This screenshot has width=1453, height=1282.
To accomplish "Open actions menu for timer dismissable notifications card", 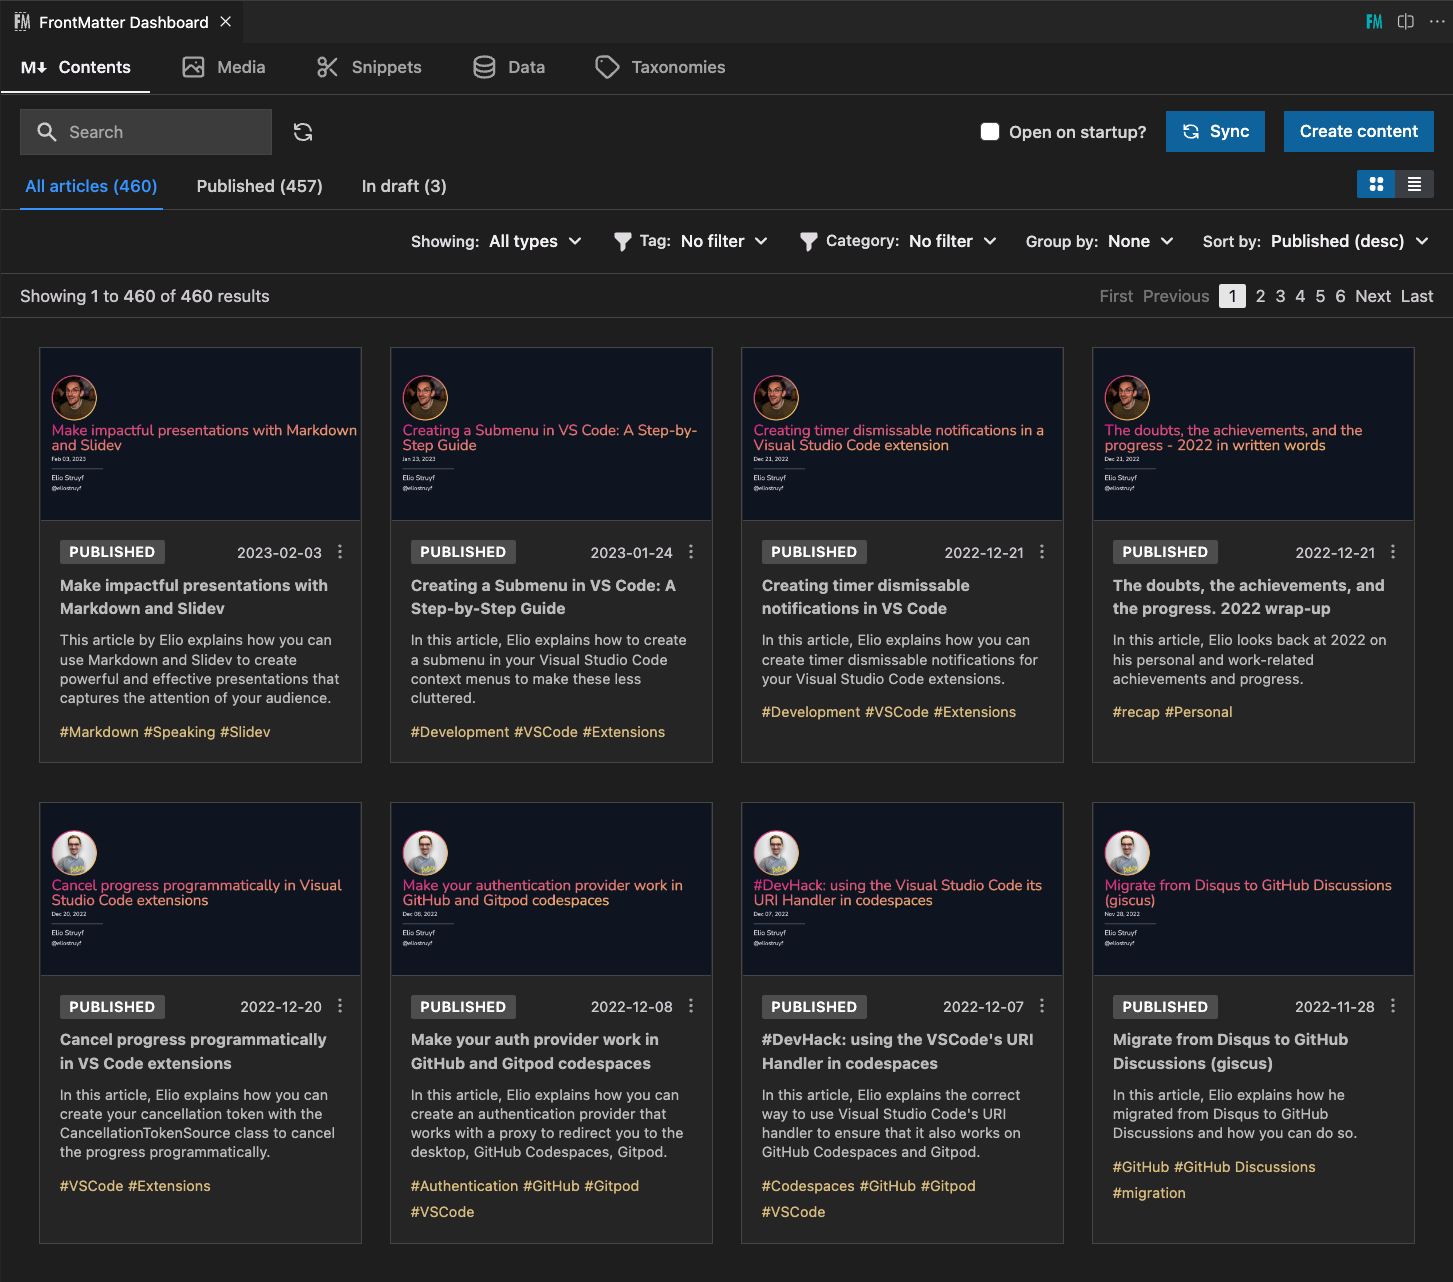I will (1042, 552).
